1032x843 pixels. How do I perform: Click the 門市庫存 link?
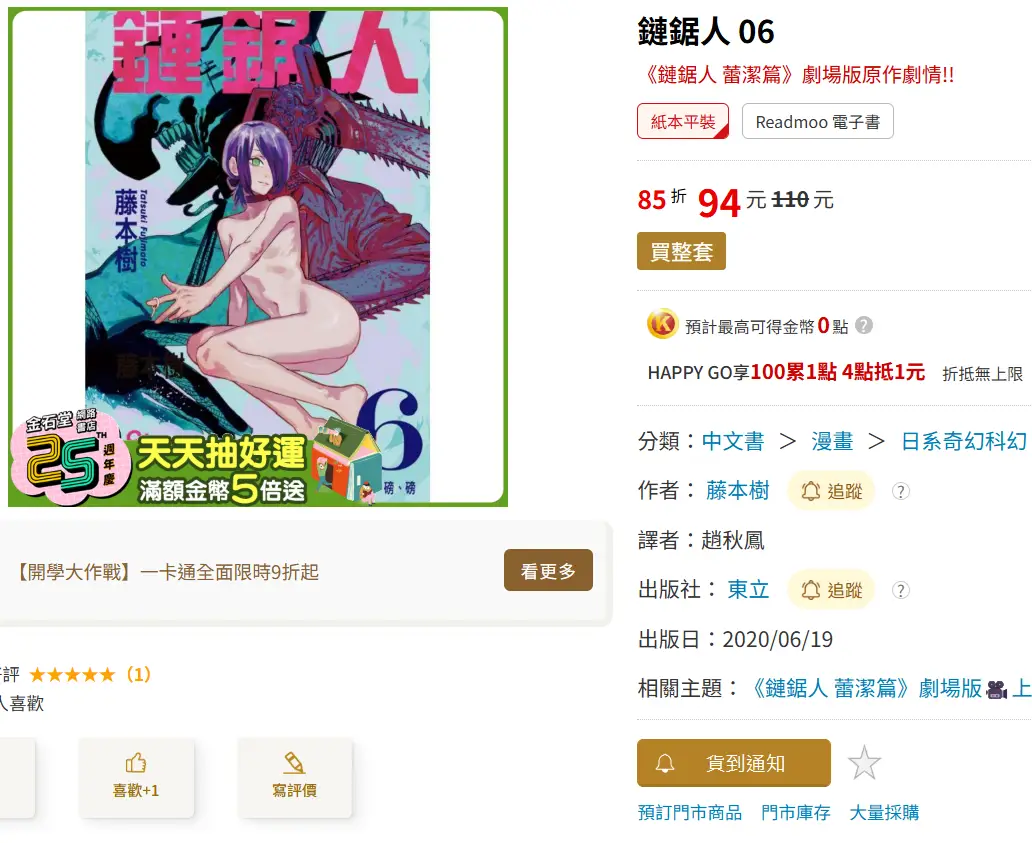point(796,813)
